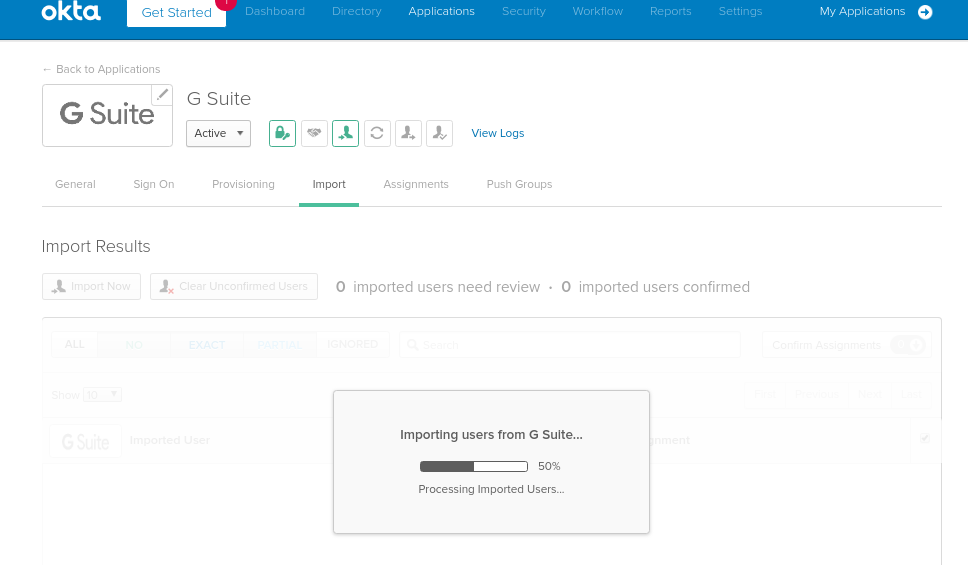Click the Okta logo
Viewport: 968px width, 565px height.
click(x=71, y=11)
